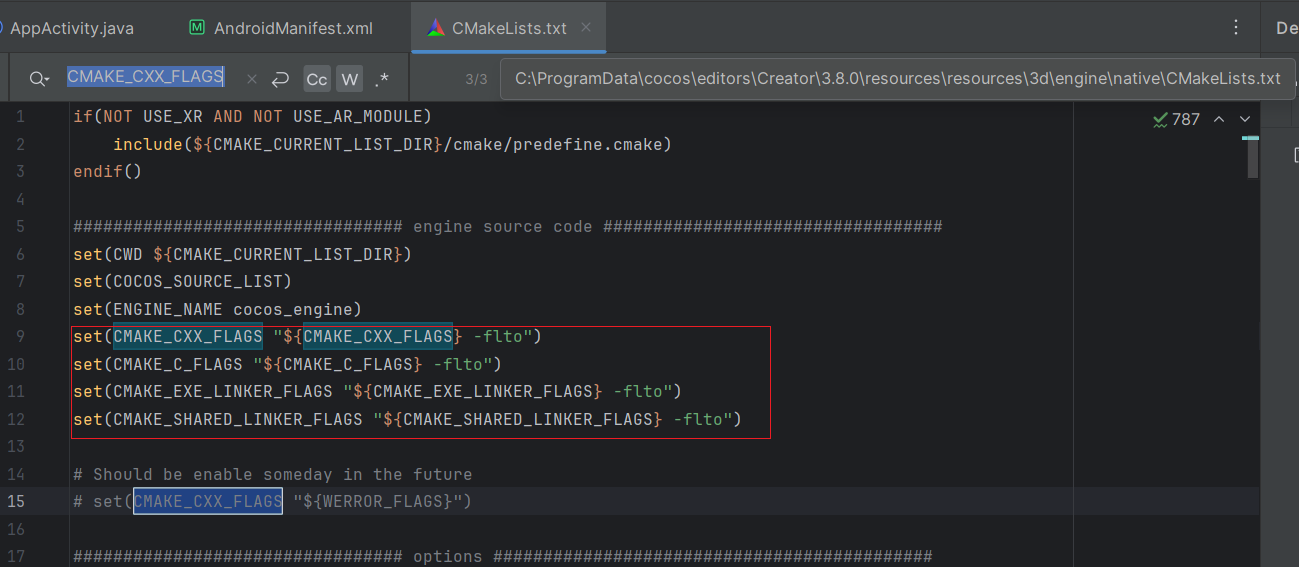Screen dimensions: 1299x567
Task: Enable Regex (.*) search option
Action: point(382,79)
